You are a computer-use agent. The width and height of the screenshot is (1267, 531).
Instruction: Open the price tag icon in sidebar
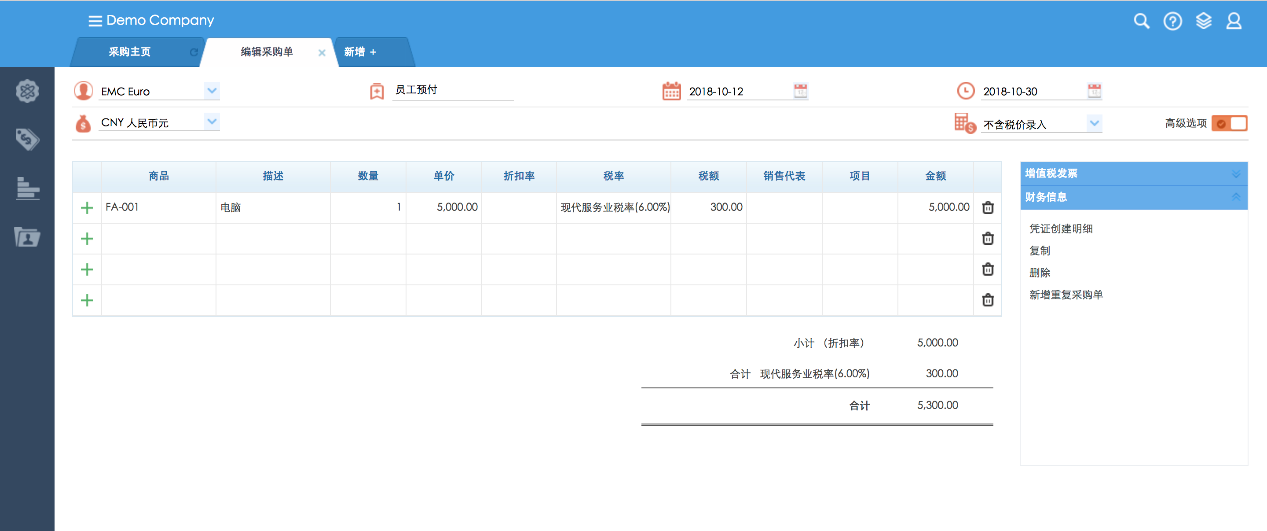[x=27, y=139]
